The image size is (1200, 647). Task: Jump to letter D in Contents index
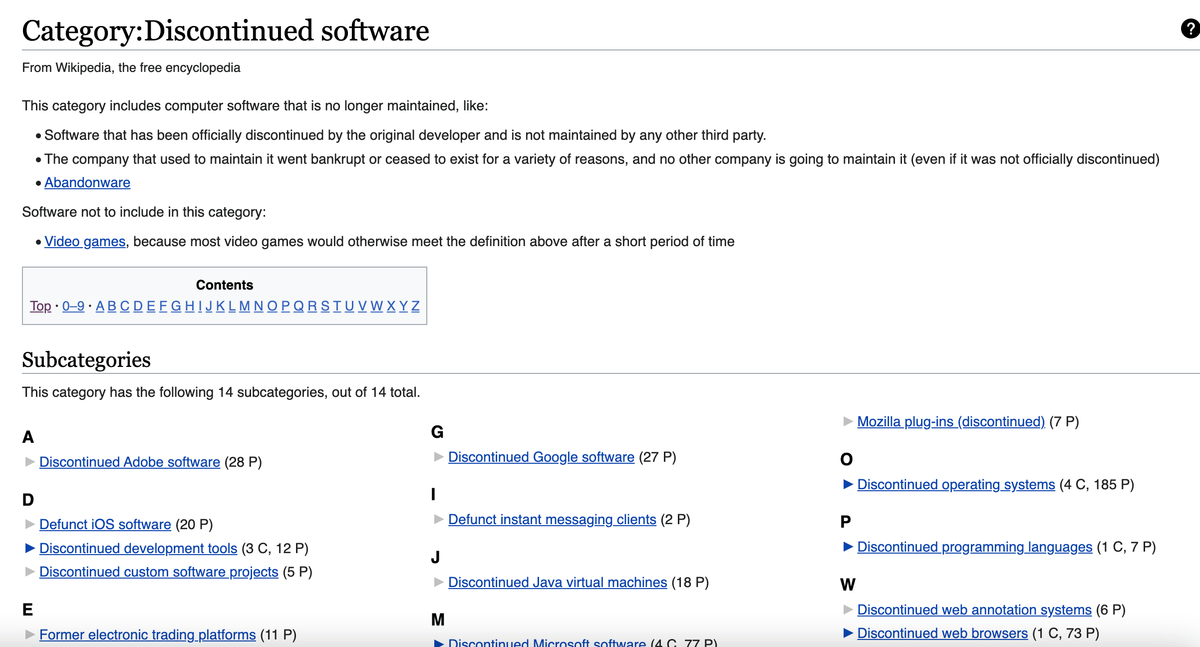point(138,305)
